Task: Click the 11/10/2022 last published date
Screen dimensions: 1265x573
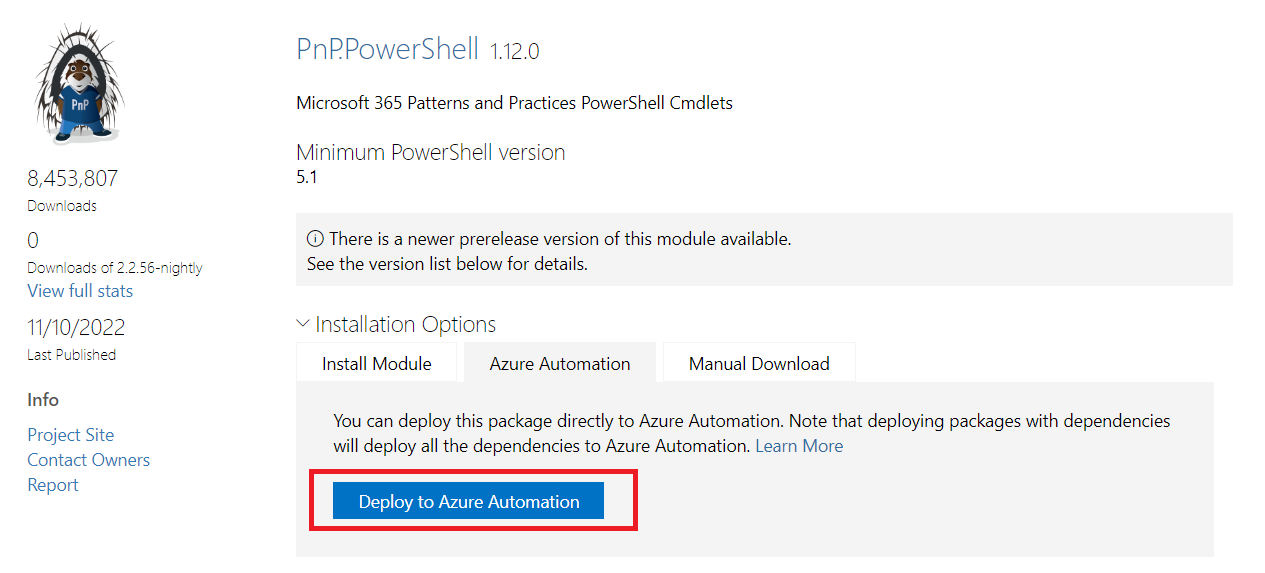Action: tap(76, 328)
